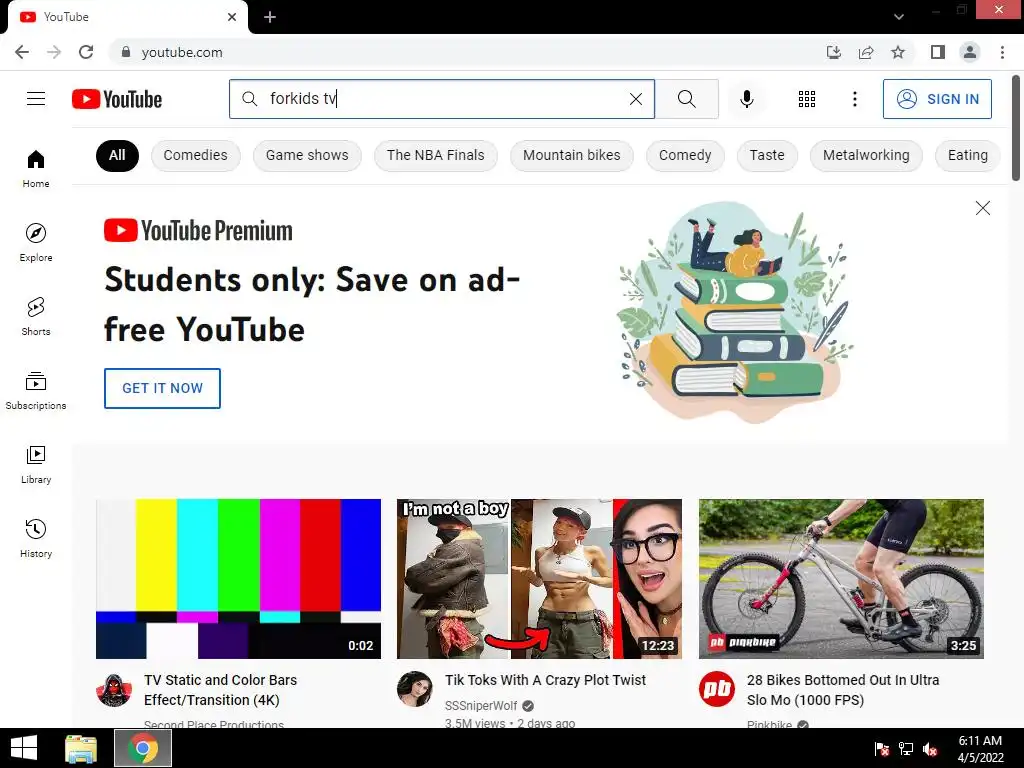The height and width of the screenshot is (768, 1024).
Task: Open the 28 Bikes Bottomed Out thumbnail
Action: 841,579
